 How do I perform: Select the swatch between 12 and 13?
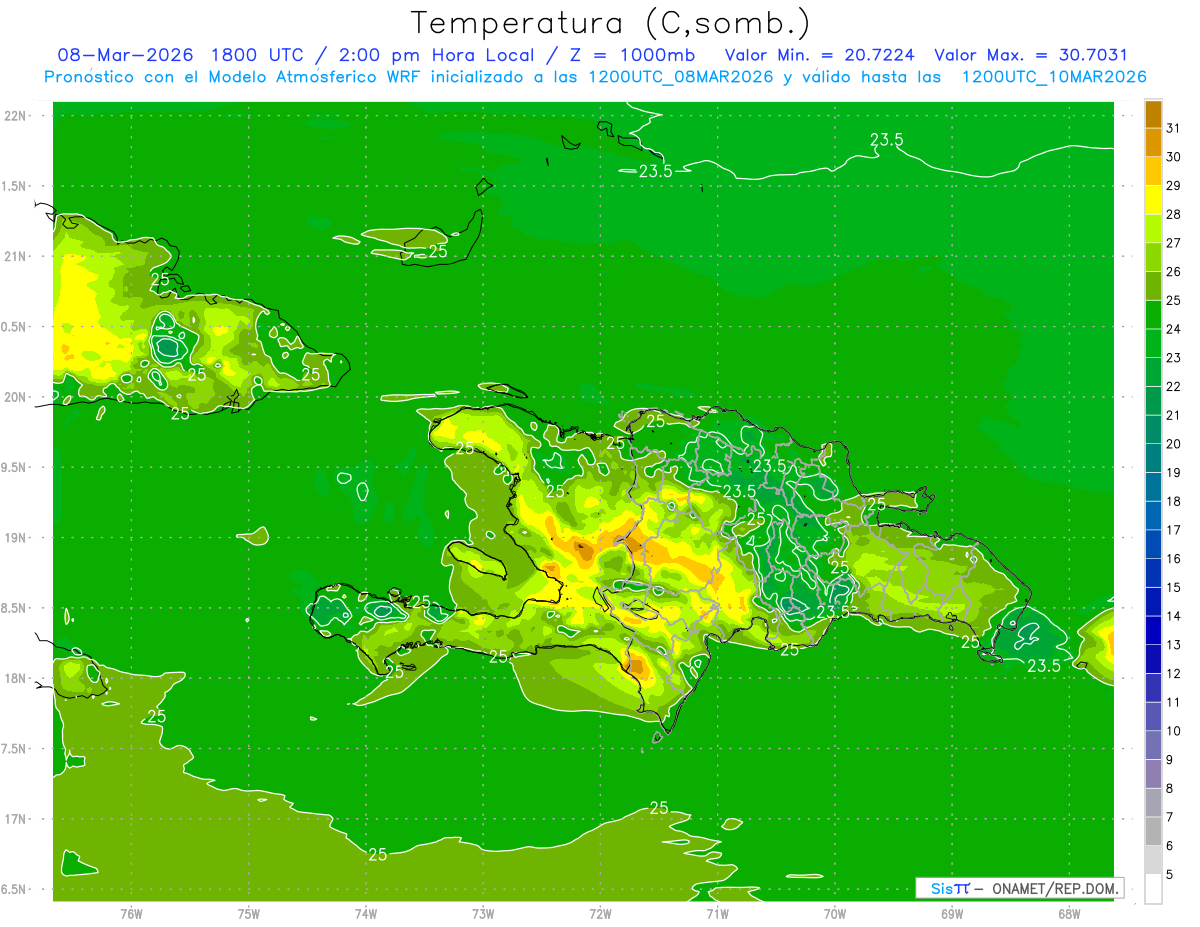[1153, 659]
